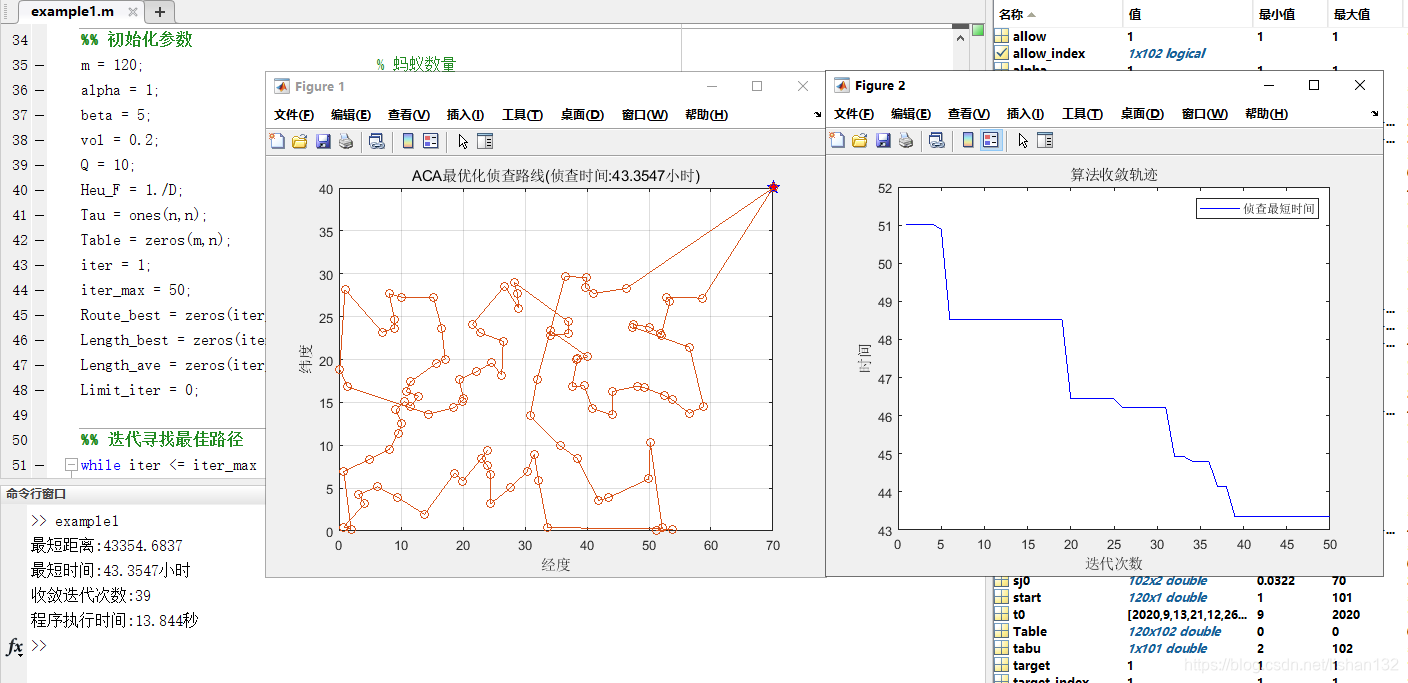Select the target variable name in workspace
Screen dimensions: 1408x683
coord(1032,665)
